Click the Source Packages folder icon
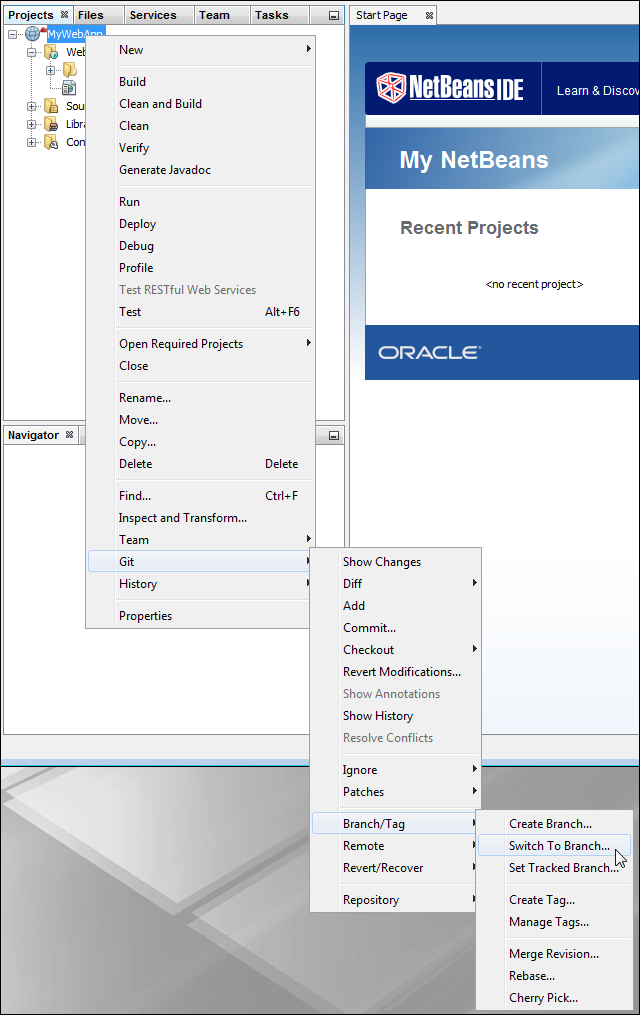640x1015 pixels. point(51,106)
